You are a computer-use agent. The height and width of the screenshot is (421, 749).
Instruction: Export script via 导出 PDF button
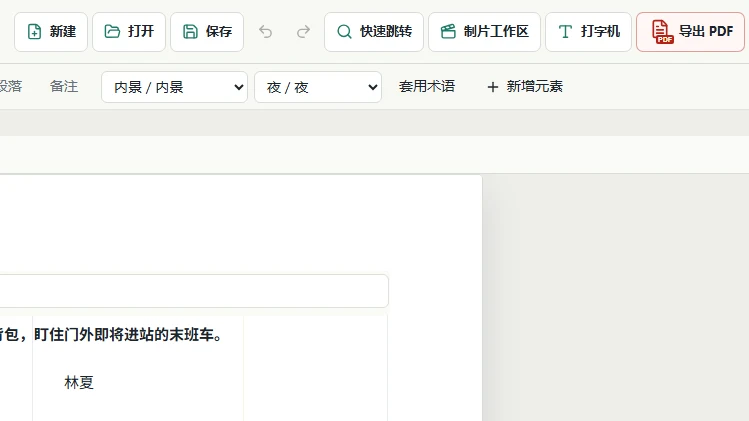(690, 32)
